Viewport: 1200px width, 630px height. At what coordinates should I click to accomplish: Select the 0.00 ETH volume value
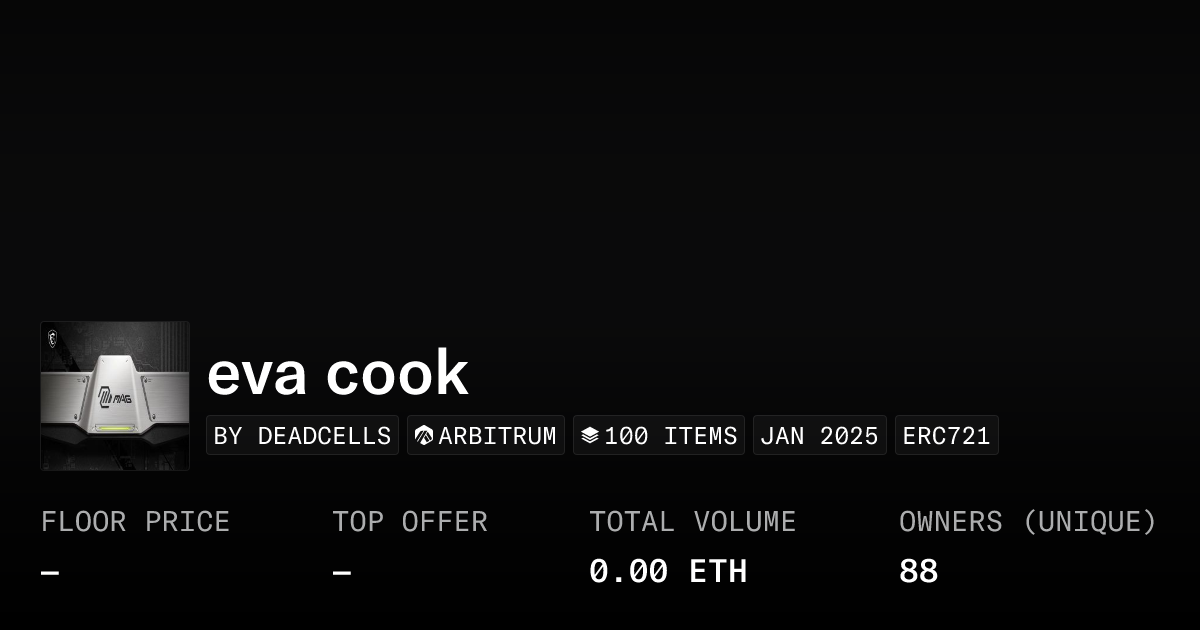(x=667, y=572)
